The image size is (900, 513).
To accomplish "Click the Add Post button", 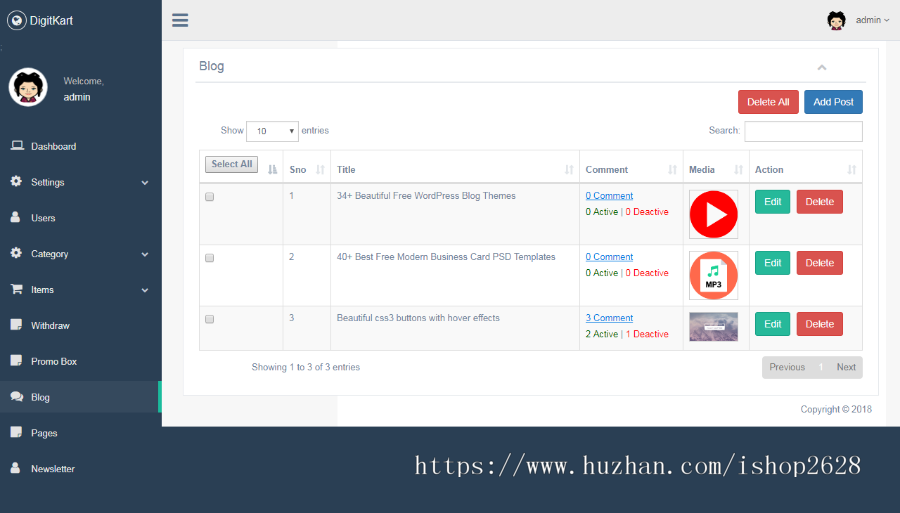I will coord(833,102).
